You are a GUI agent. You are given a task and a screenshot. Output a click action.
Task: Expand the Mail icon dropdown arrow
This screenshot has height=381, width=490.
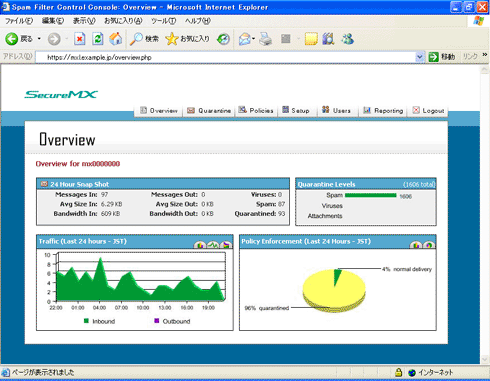[253, 39]
